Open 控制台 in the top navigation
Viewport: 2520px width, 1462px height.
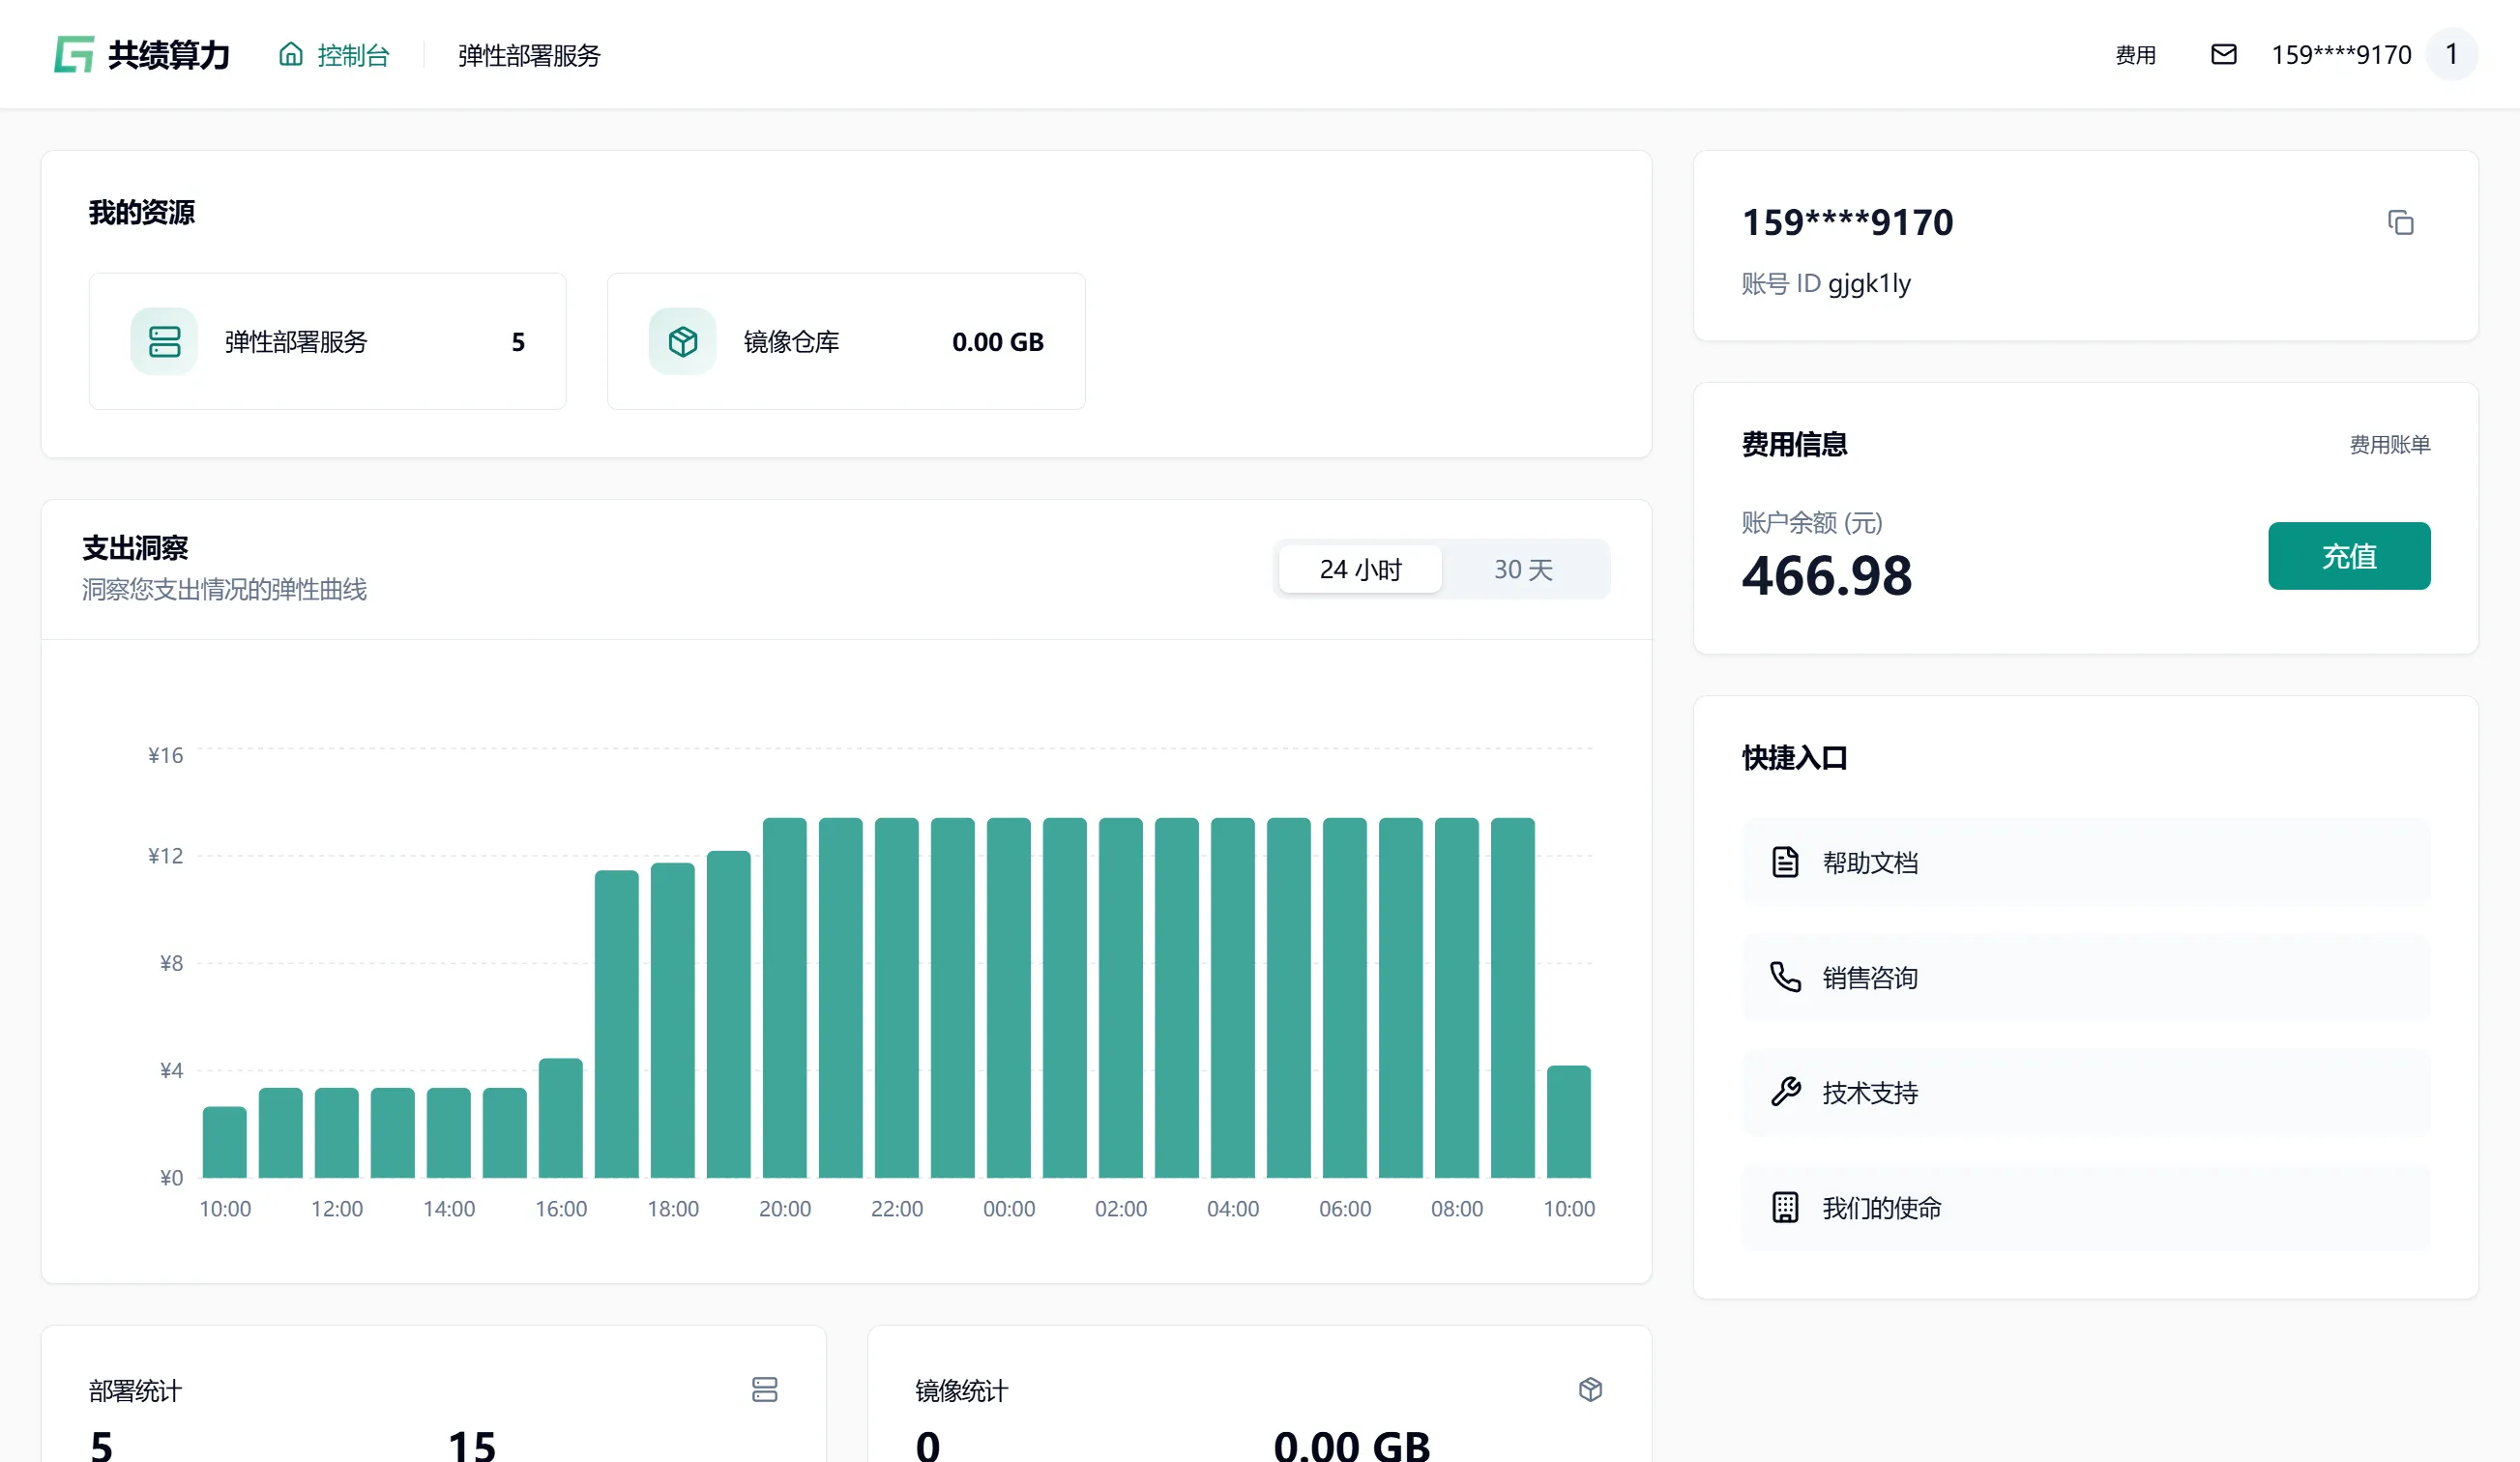tap(334, 55)
